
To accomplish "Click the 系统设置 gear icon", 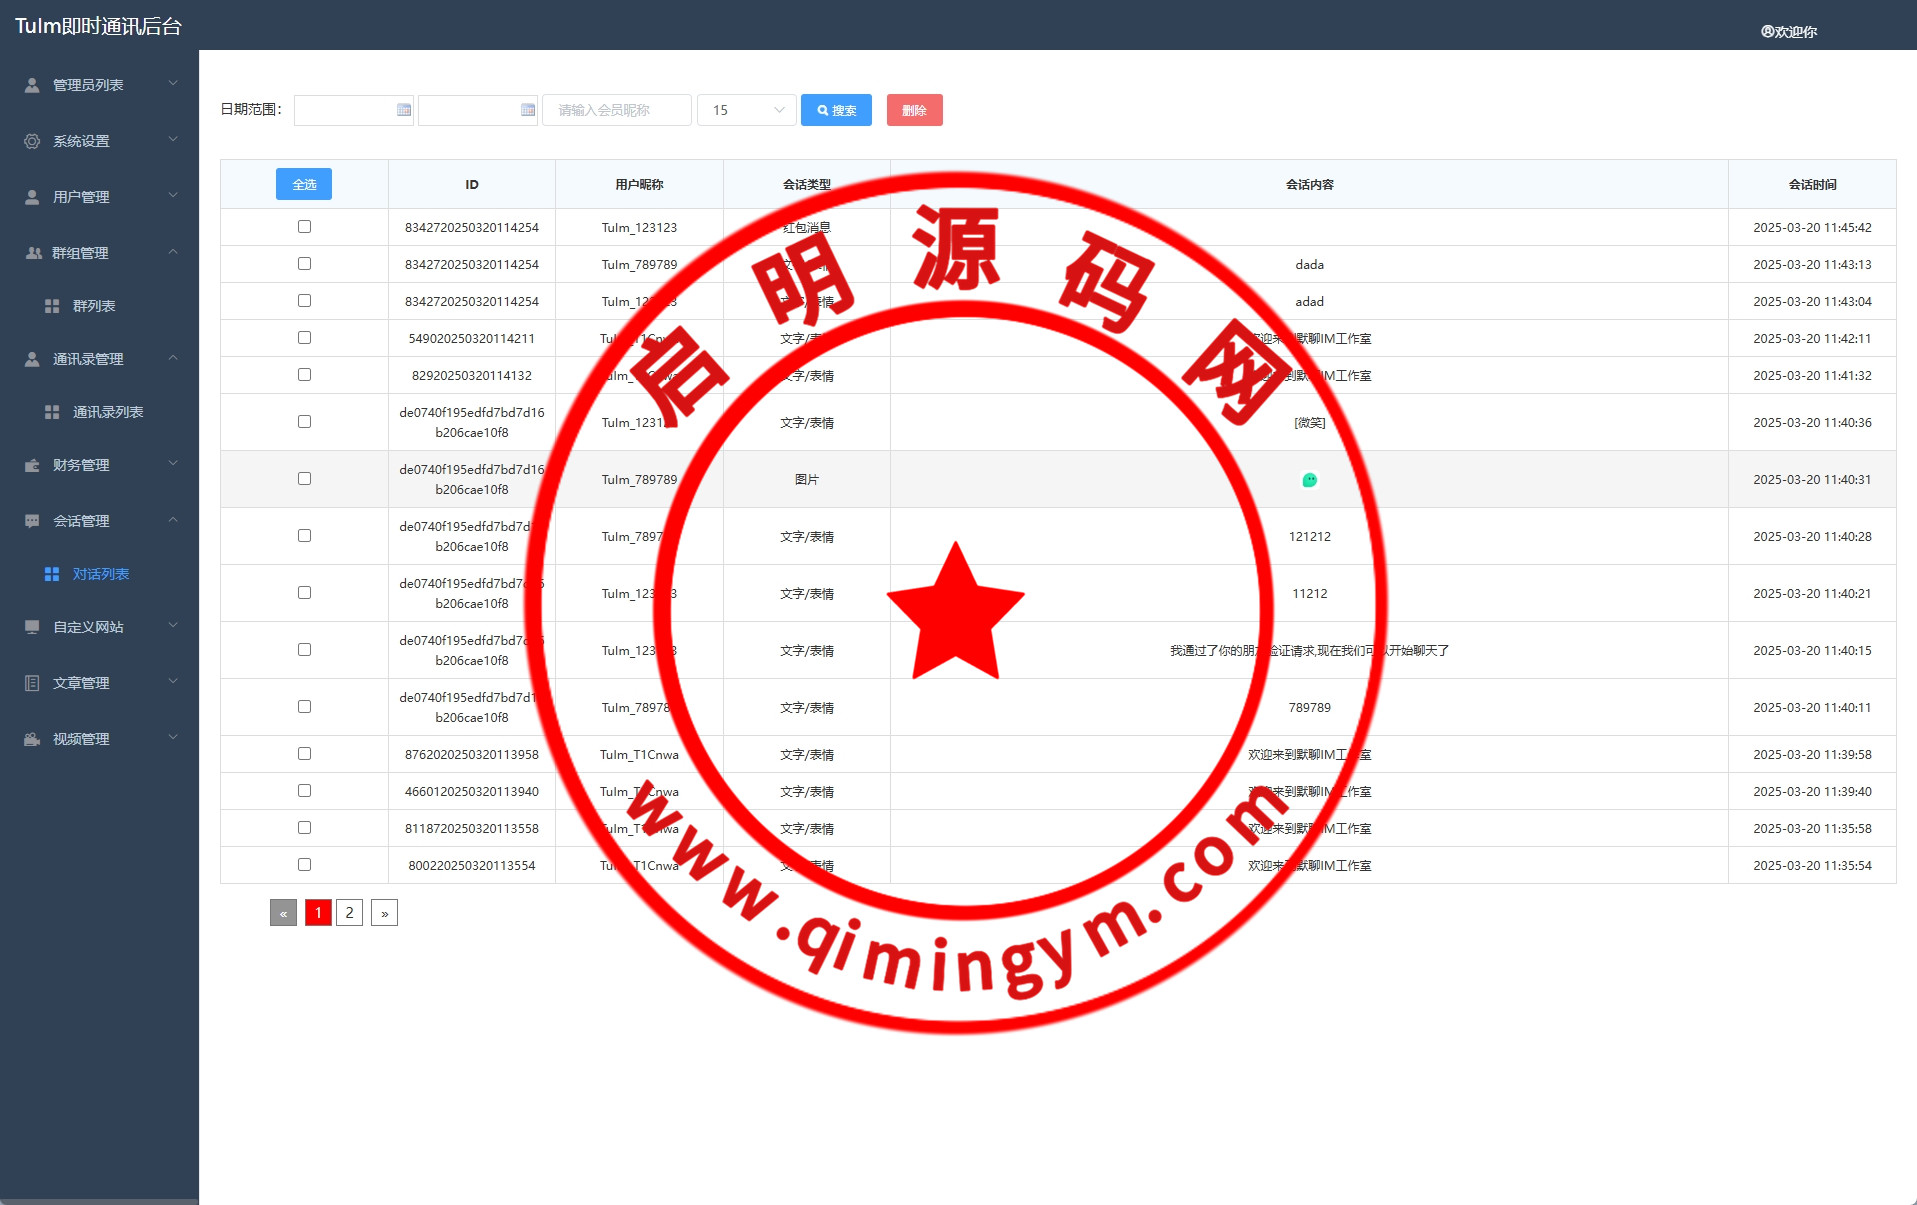I will coord(32,141).
